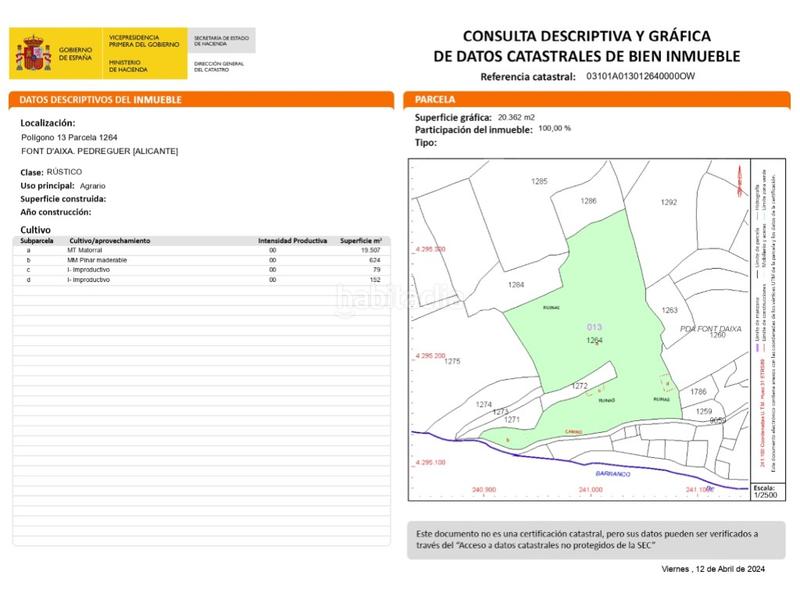Select the cadastral reference 03101A013012640000OW
The width and height of the screenshot is (800, 600).
pos(652,76)
